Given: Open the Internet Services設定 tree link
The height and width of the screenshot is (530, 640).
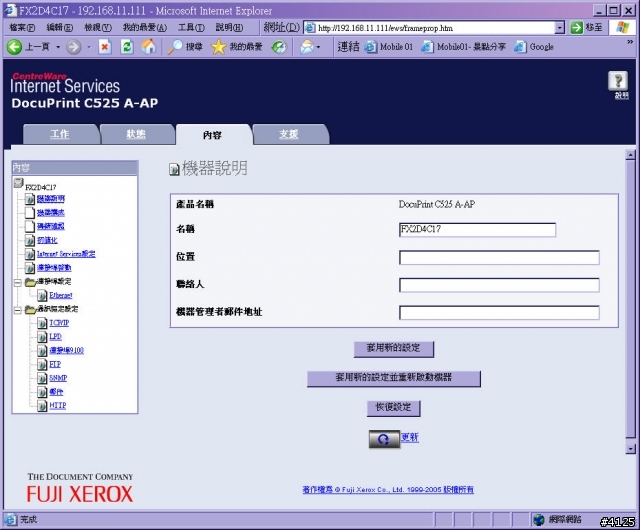Looking at the screenshot, I should (66, 254).
